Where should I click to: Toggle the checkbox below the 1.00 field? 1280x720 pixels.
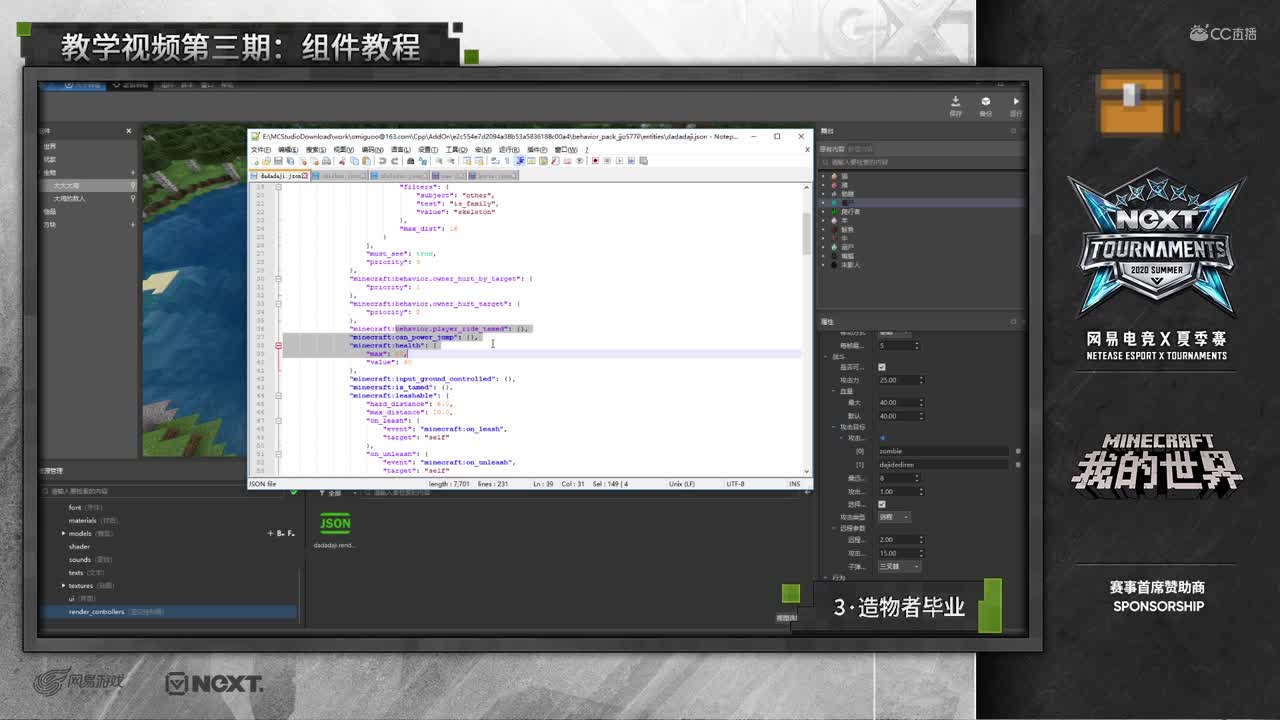(881, 504)
